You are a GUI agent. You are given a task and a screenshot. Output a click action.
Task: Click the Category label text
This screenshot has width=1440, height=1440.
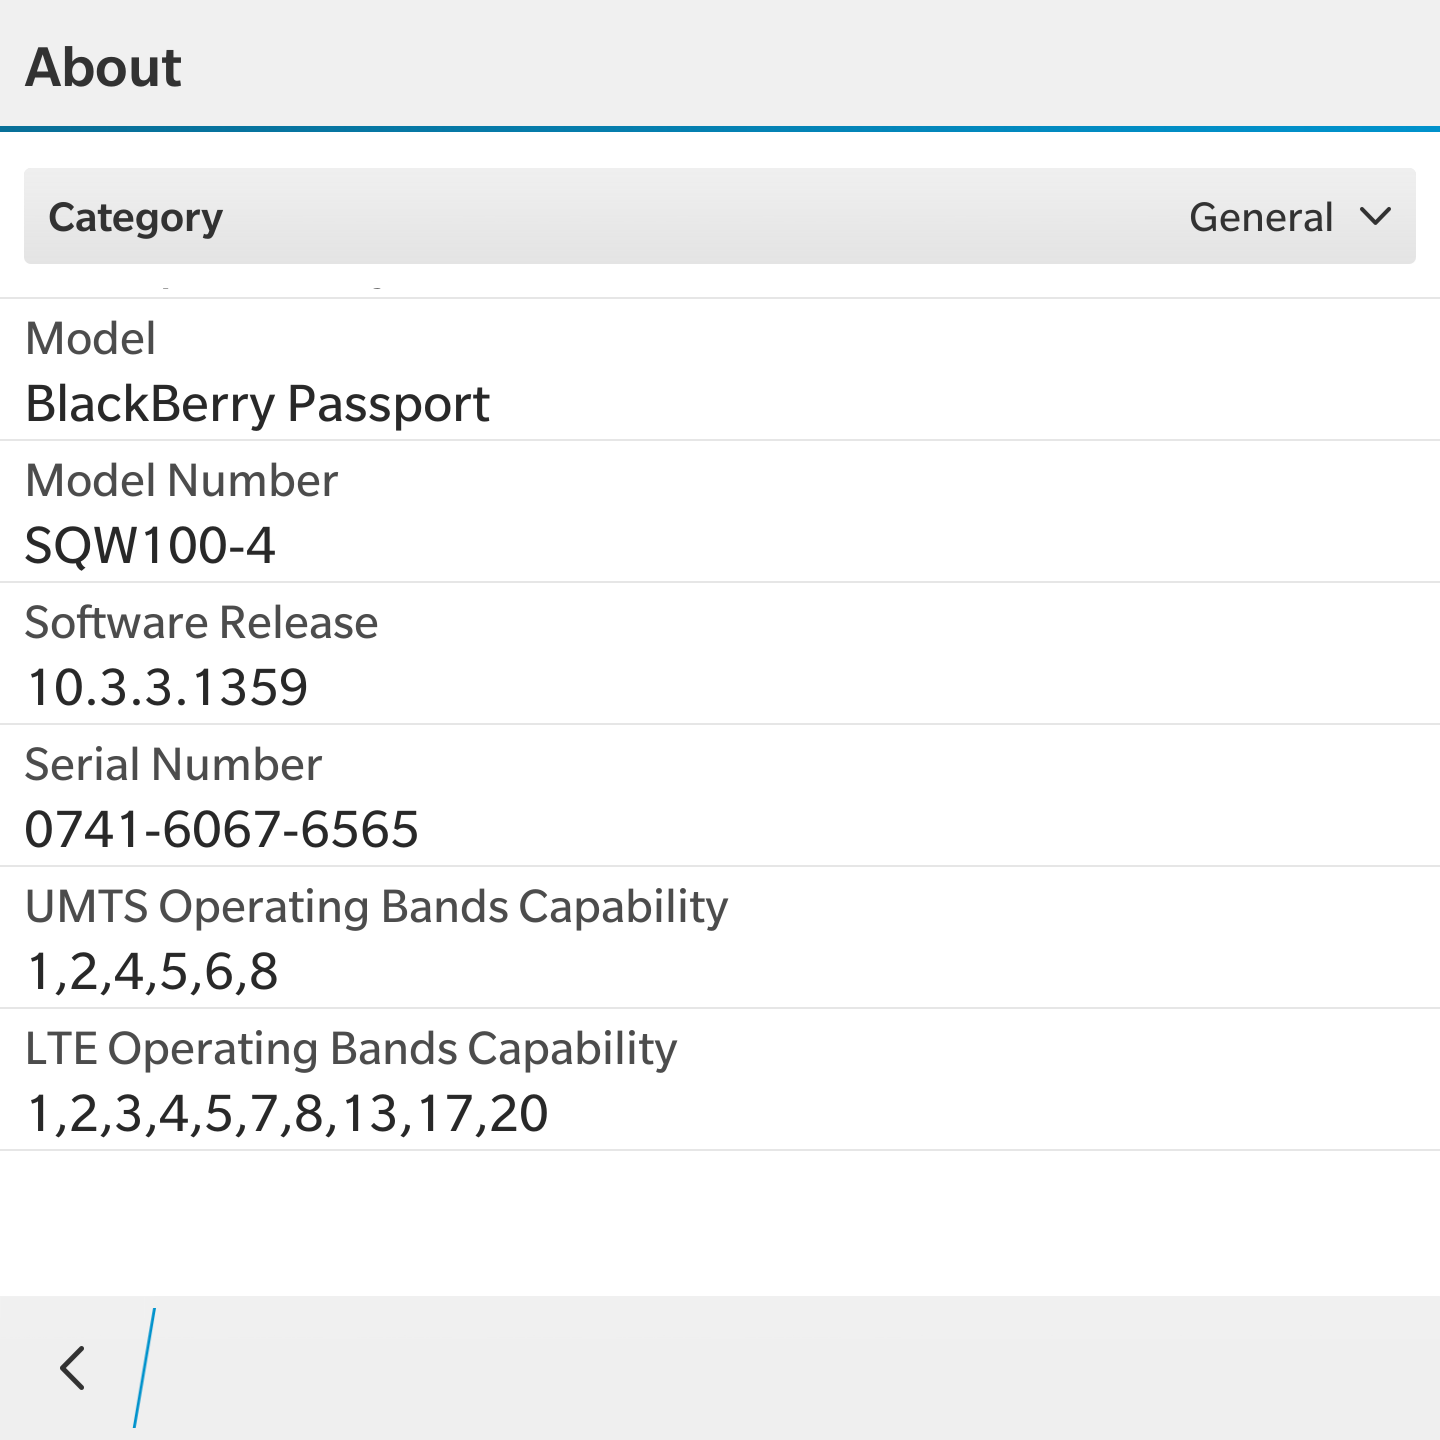pyautogui.click(x=136, y=218)
